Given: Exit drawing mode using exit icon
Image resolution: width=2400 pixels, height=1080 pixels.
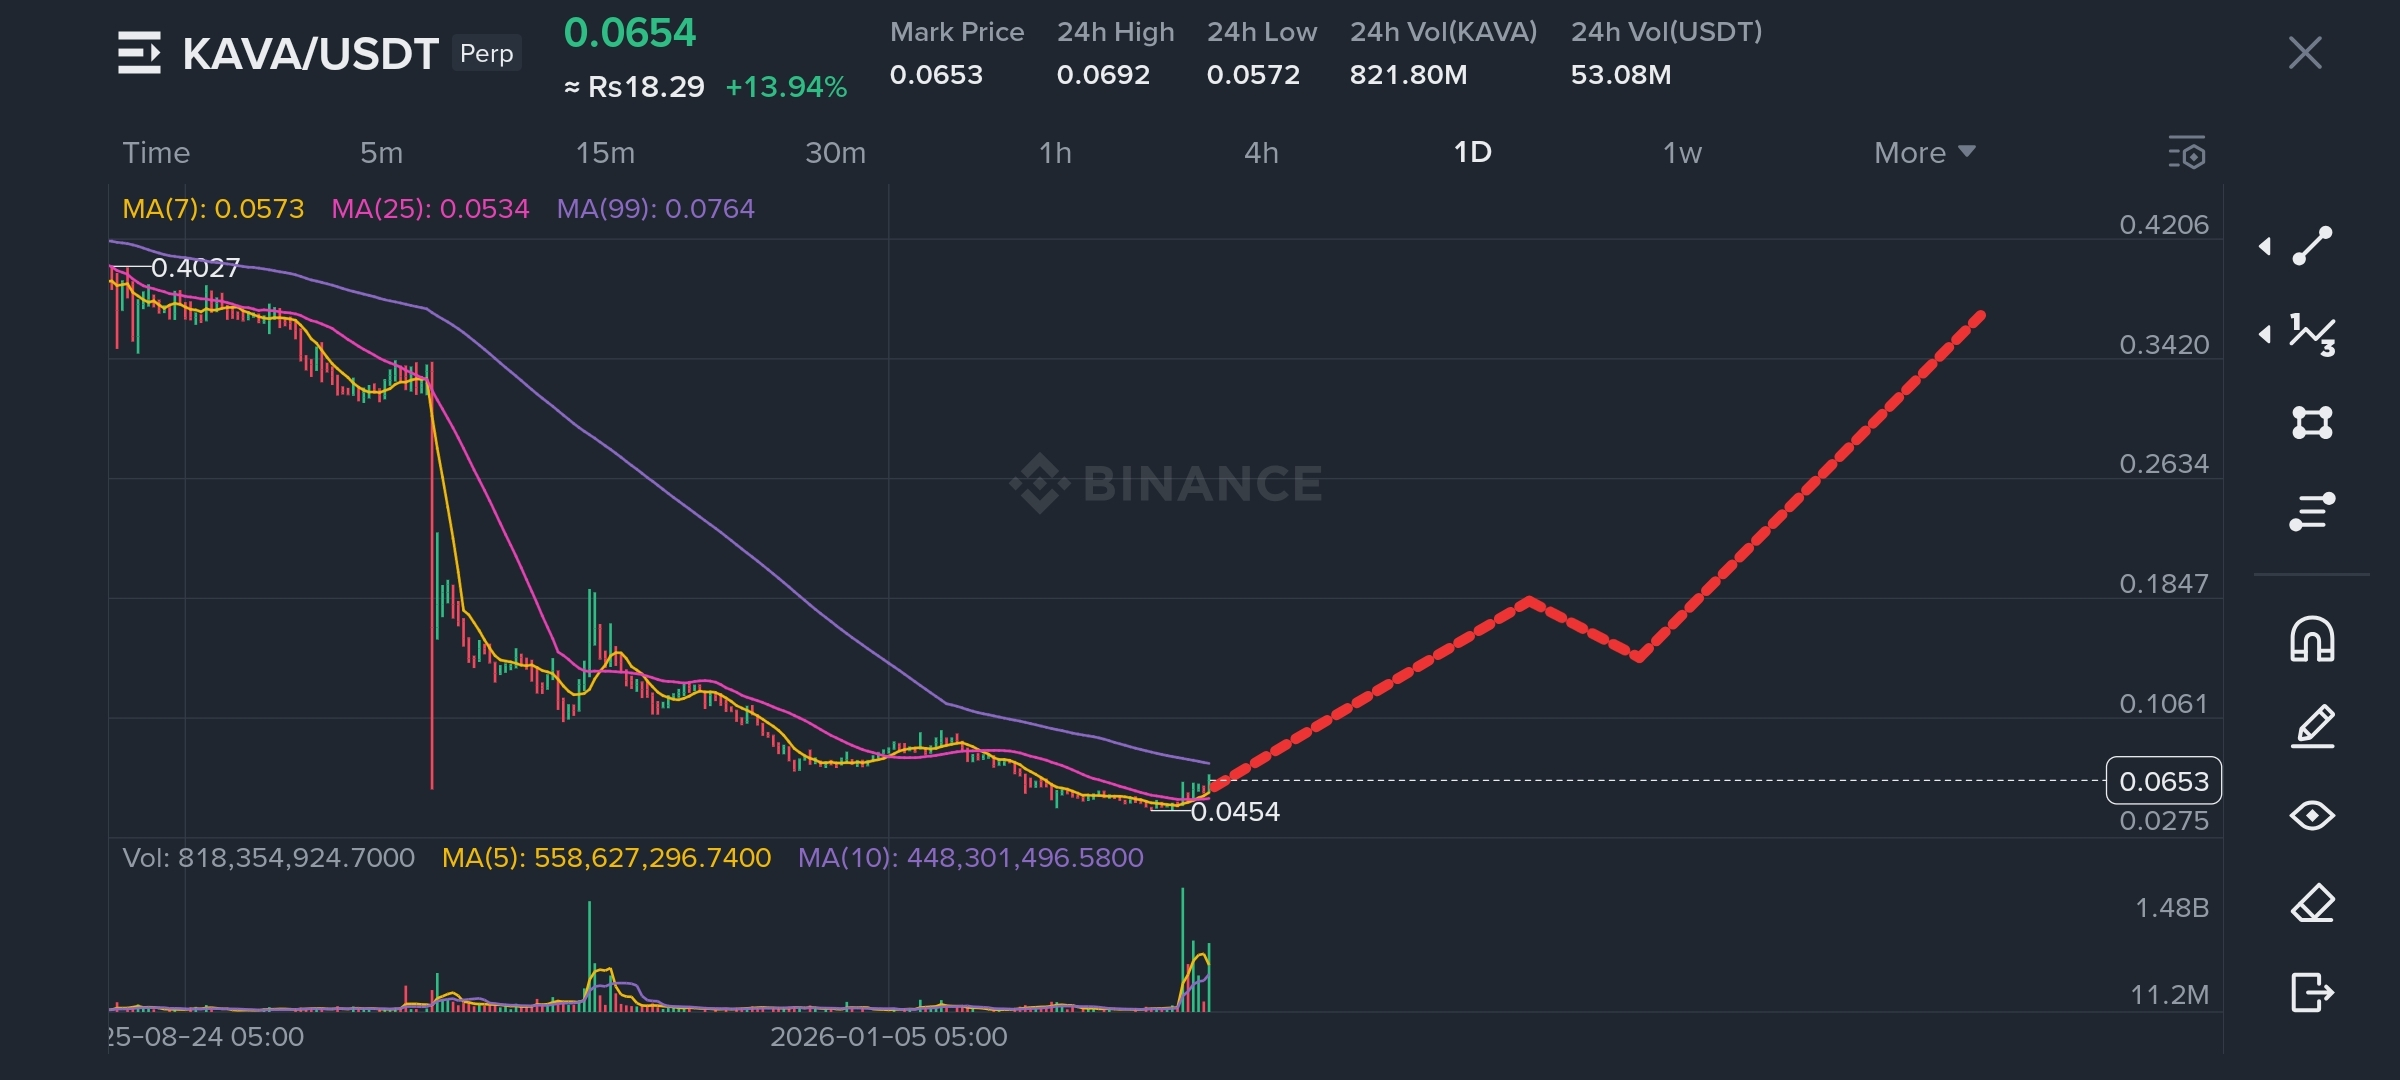Looking at the screenshot, I should pos(2312,992).
